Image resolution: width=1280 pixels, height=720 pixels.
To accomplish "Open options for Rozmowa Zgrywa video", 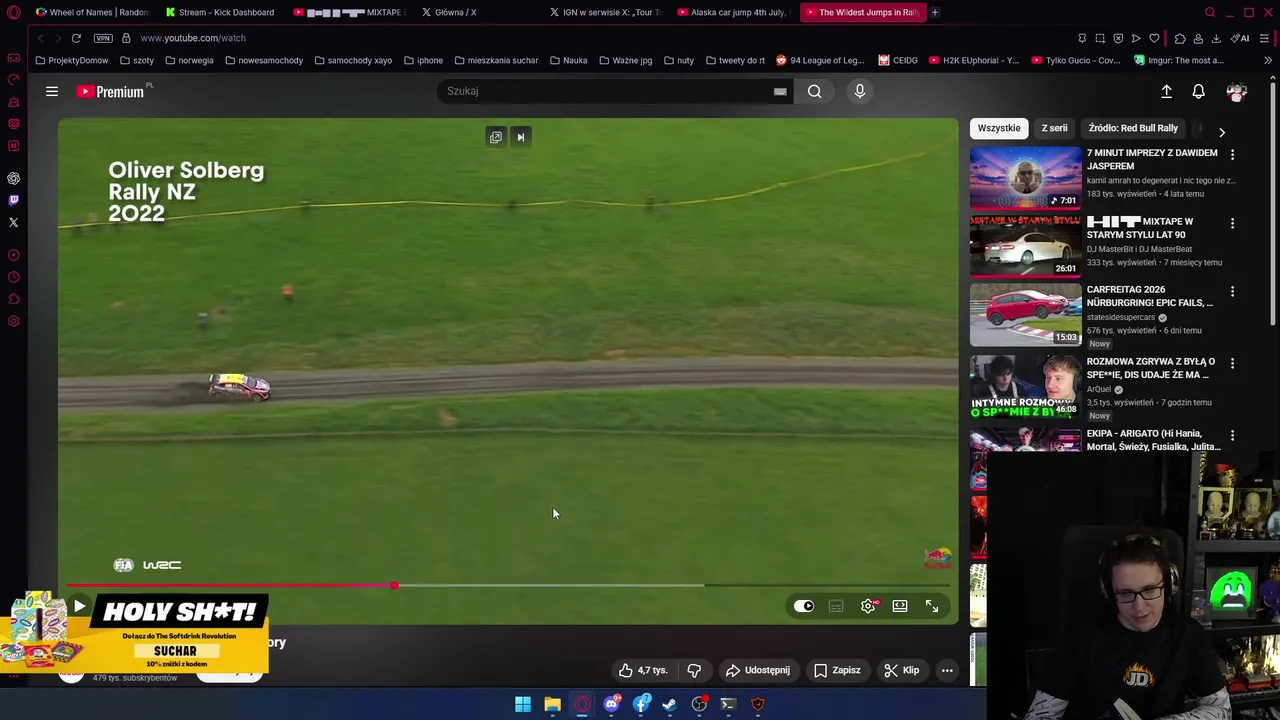I will (x=1232, y=363).
